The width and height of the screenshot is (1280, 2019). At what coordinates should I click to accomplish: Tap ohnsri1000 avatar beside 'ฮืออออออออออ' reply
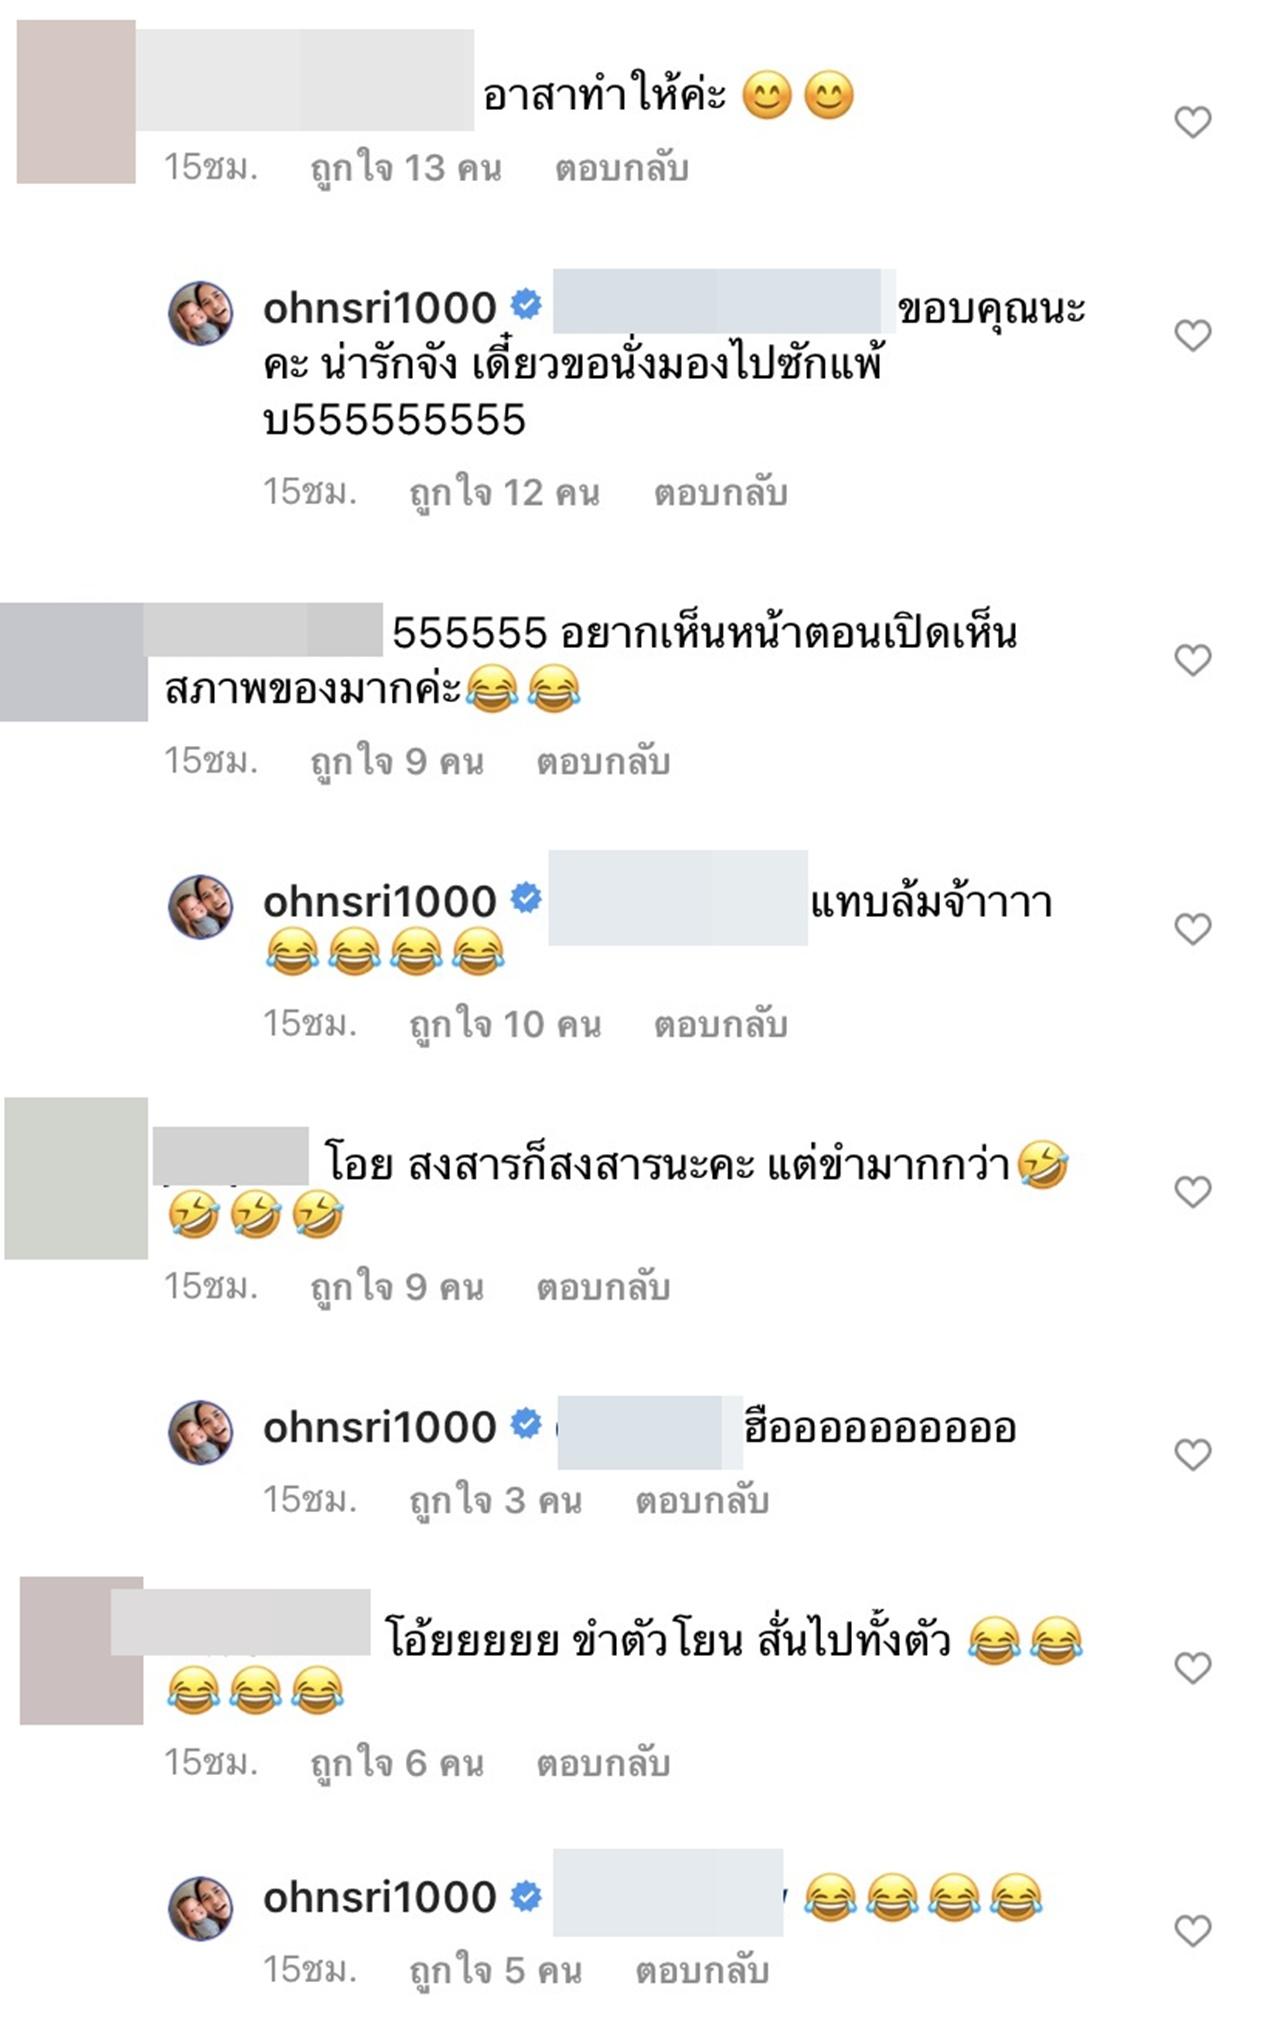[200, 1432]
